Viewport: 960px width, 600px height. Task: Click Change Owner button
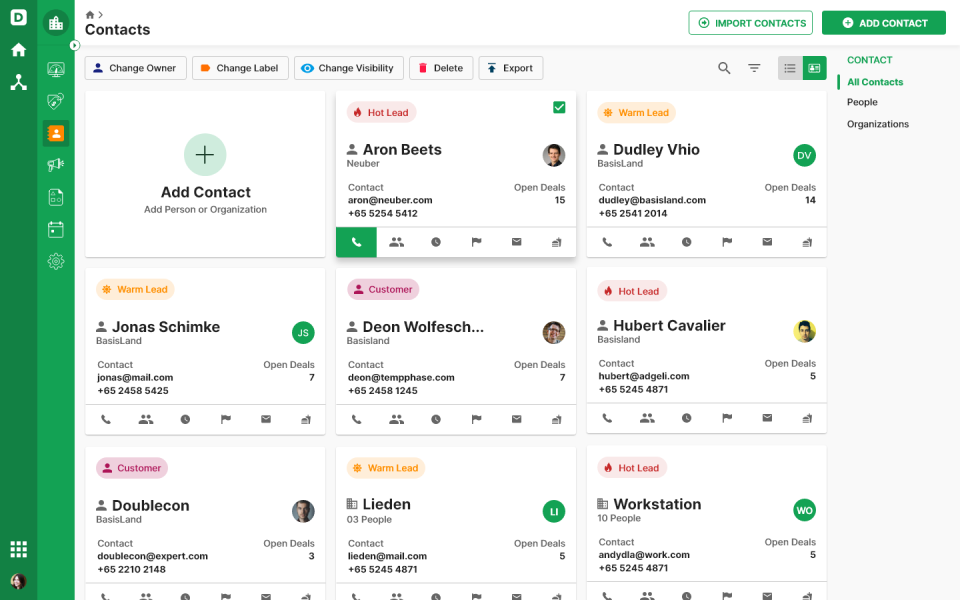(134, 68)
